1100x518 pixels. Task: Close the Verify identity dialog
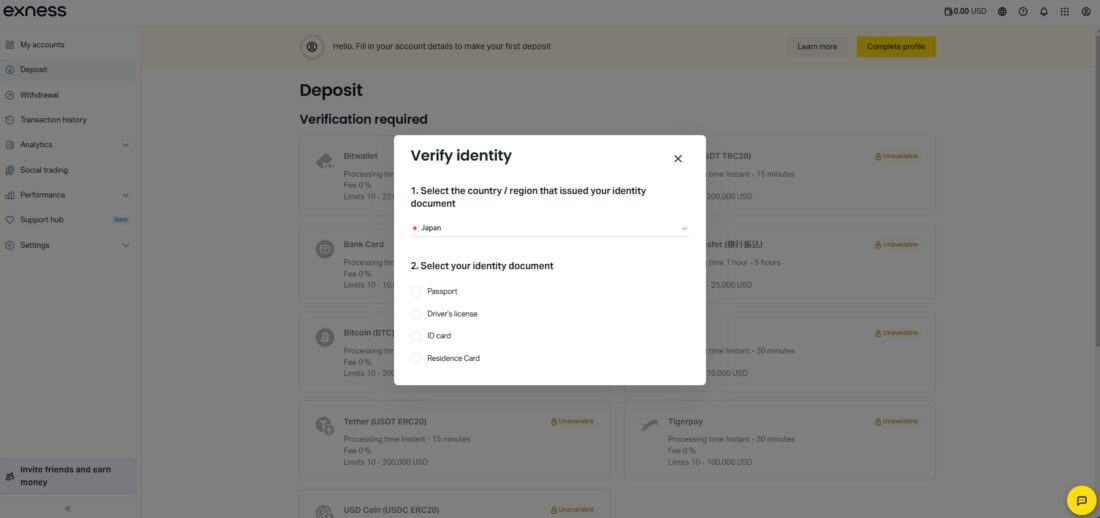point(678,159)
